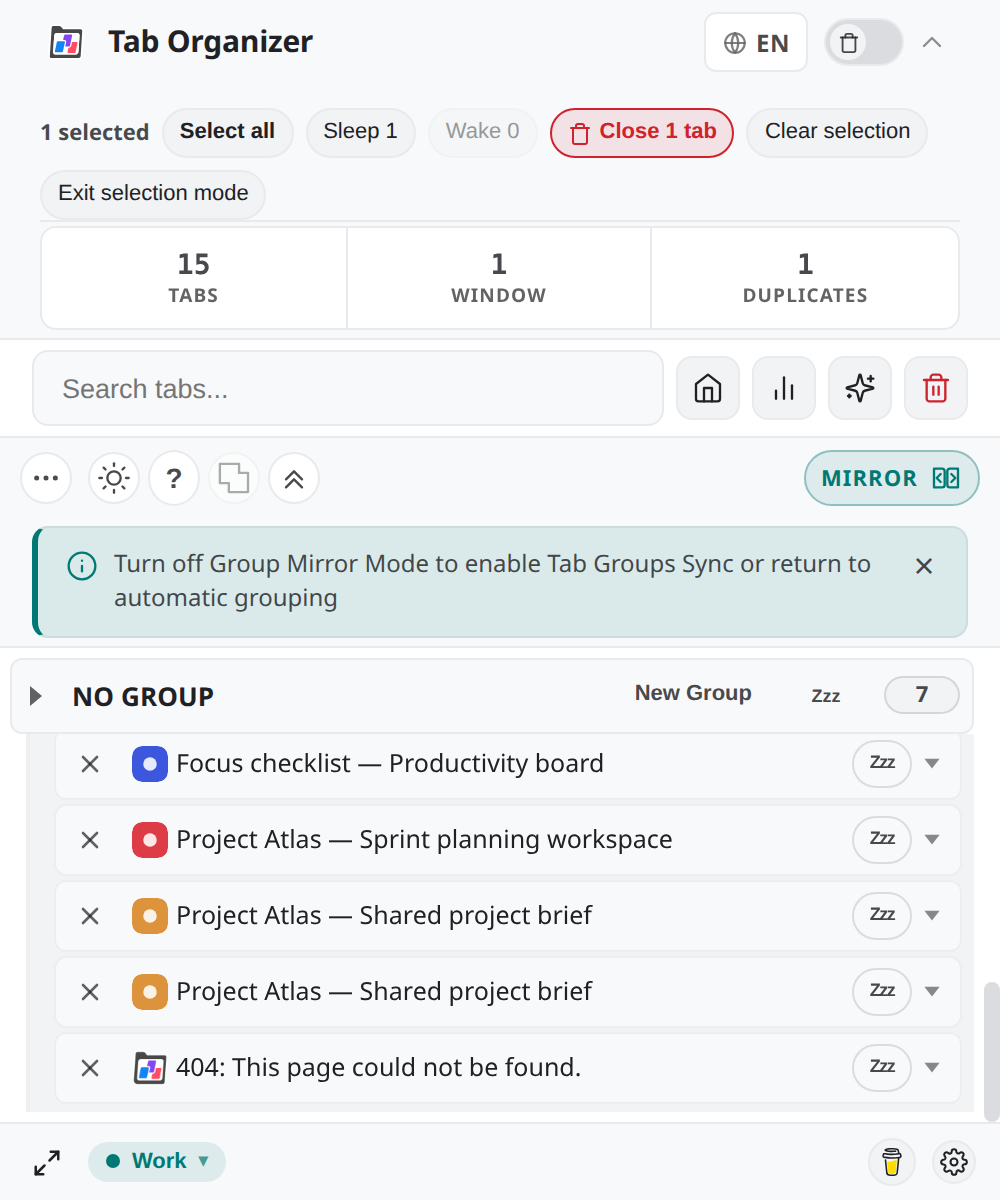Close the 404 page tab with its X
The height and width of the screenshot is (1200, 1000).
click(90, 1068)
